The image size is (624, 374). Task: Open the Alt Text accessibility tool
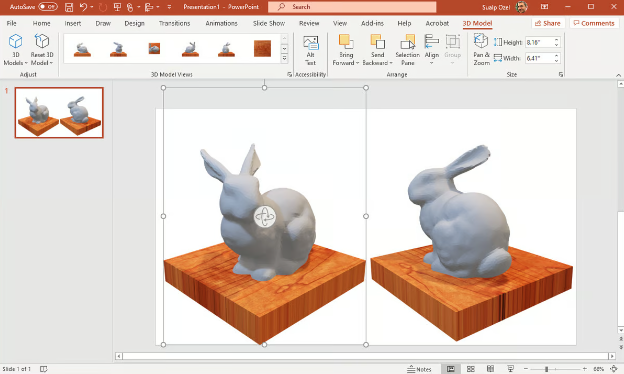pos(310,50)
